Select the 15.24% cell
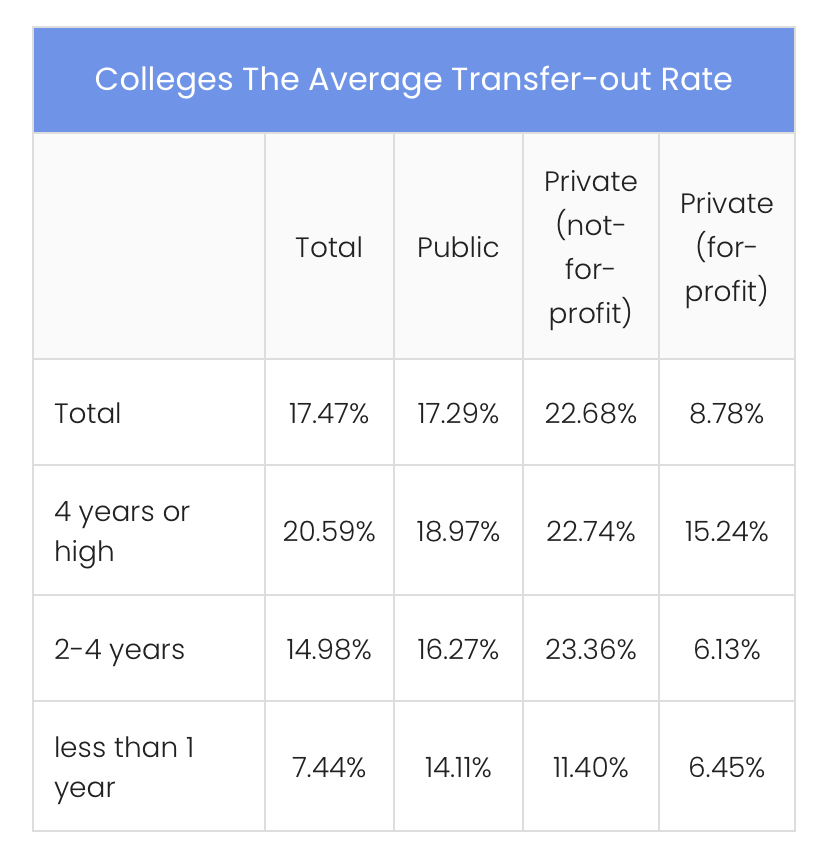This screenshot has width=828, height=849. [726, 531]
